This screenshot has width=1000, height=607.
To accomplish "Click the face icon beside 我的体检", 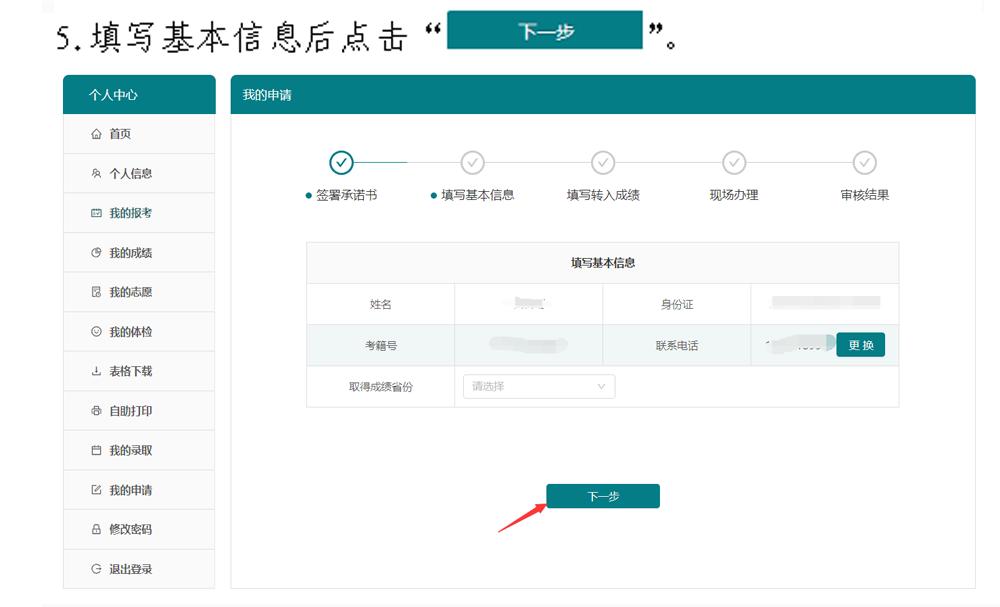I will pyautogui.click(x=96, y=331).
